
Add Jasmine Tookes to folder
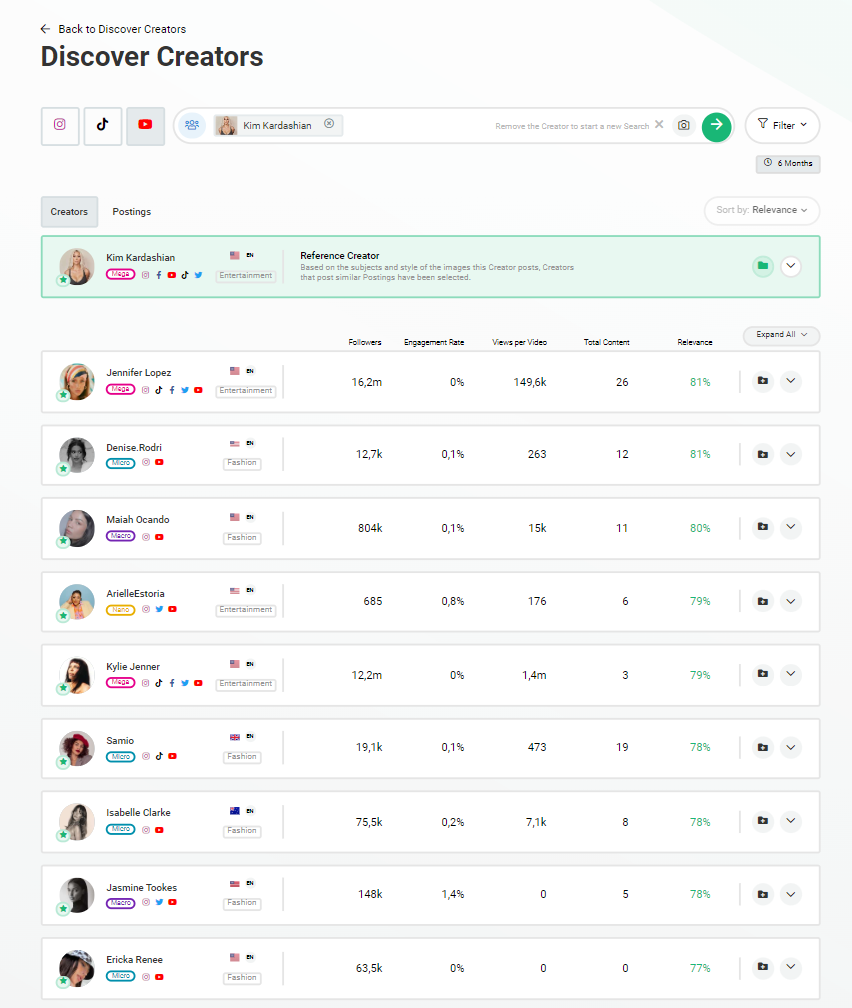[x=763, y=894]
